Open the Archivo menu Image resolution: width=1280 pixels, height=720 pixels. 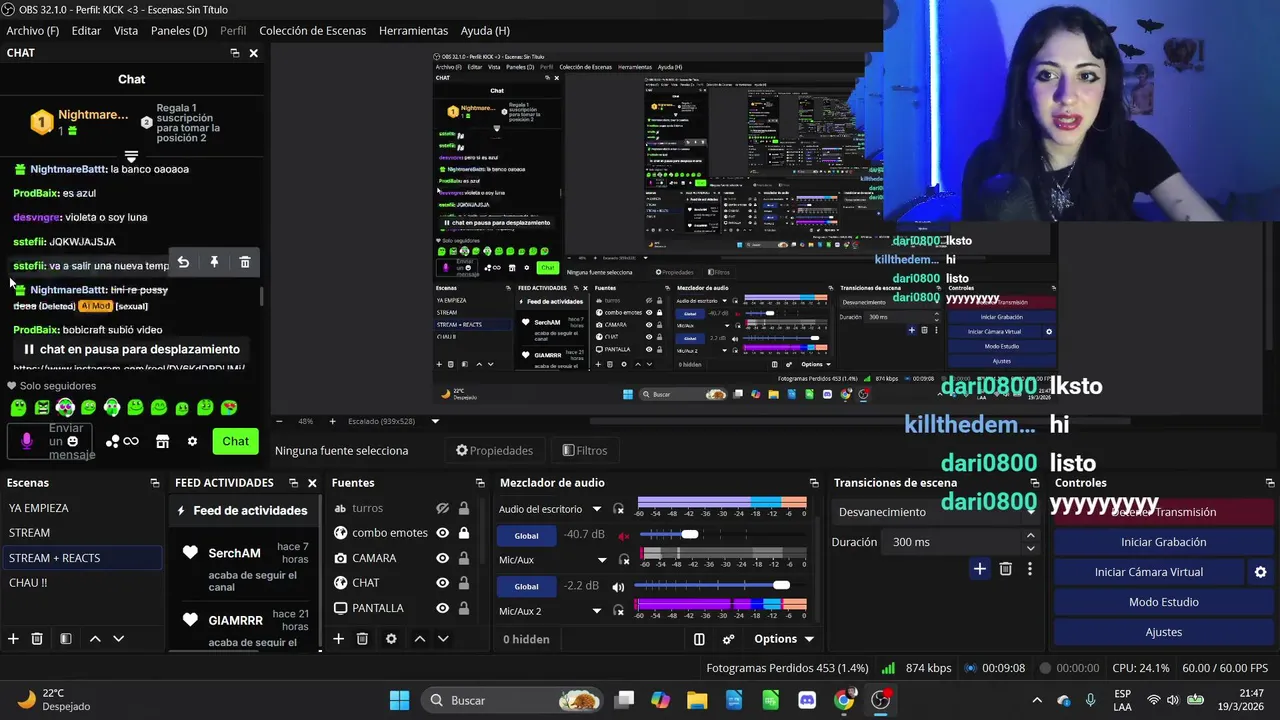[x=33, y=31]
